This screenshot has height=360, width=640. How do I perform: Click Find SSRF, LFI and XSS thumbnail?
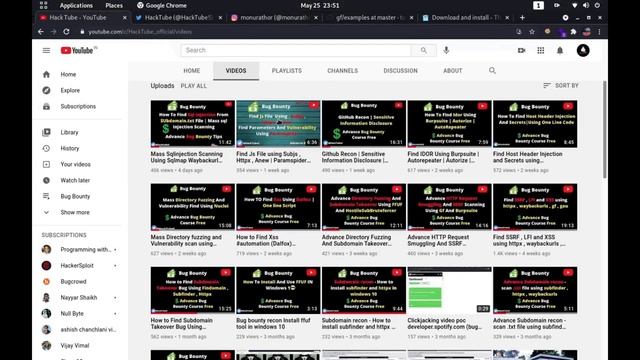(535, 207)
